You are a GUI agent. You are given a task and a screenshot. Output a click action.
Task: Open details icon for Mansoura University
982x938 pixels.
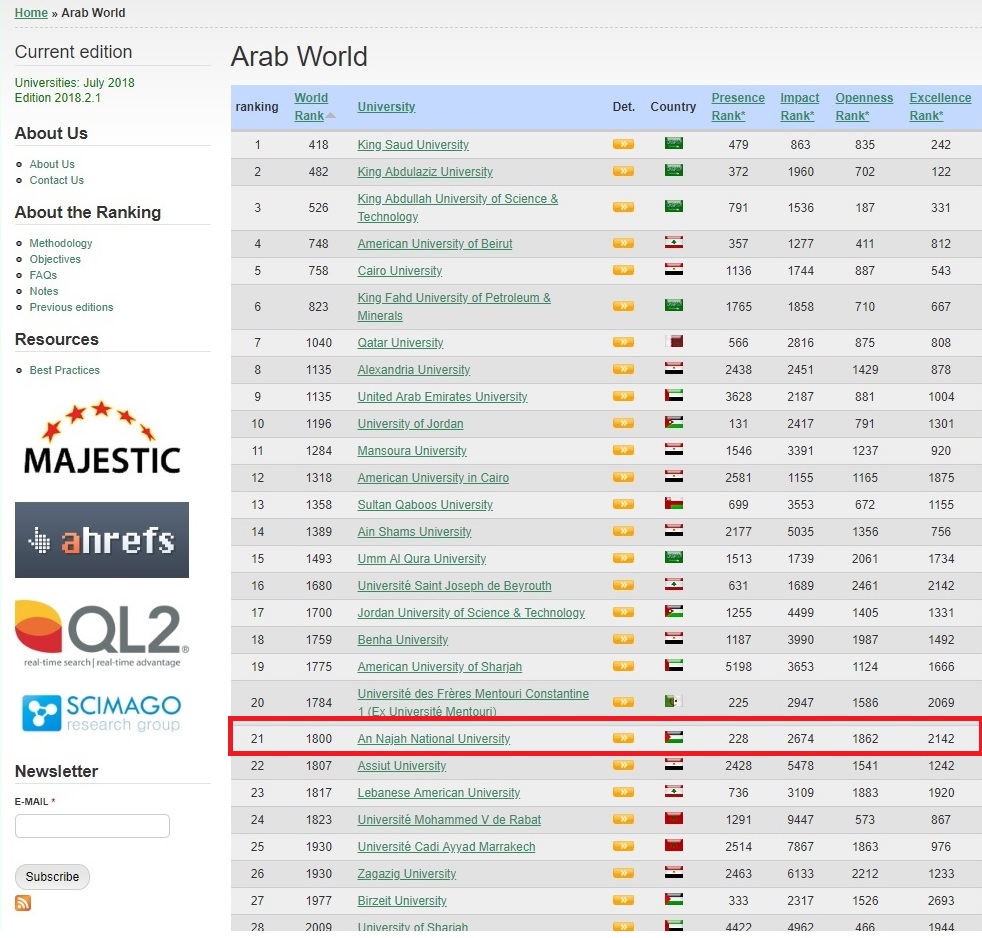click(x=623, y=450)
